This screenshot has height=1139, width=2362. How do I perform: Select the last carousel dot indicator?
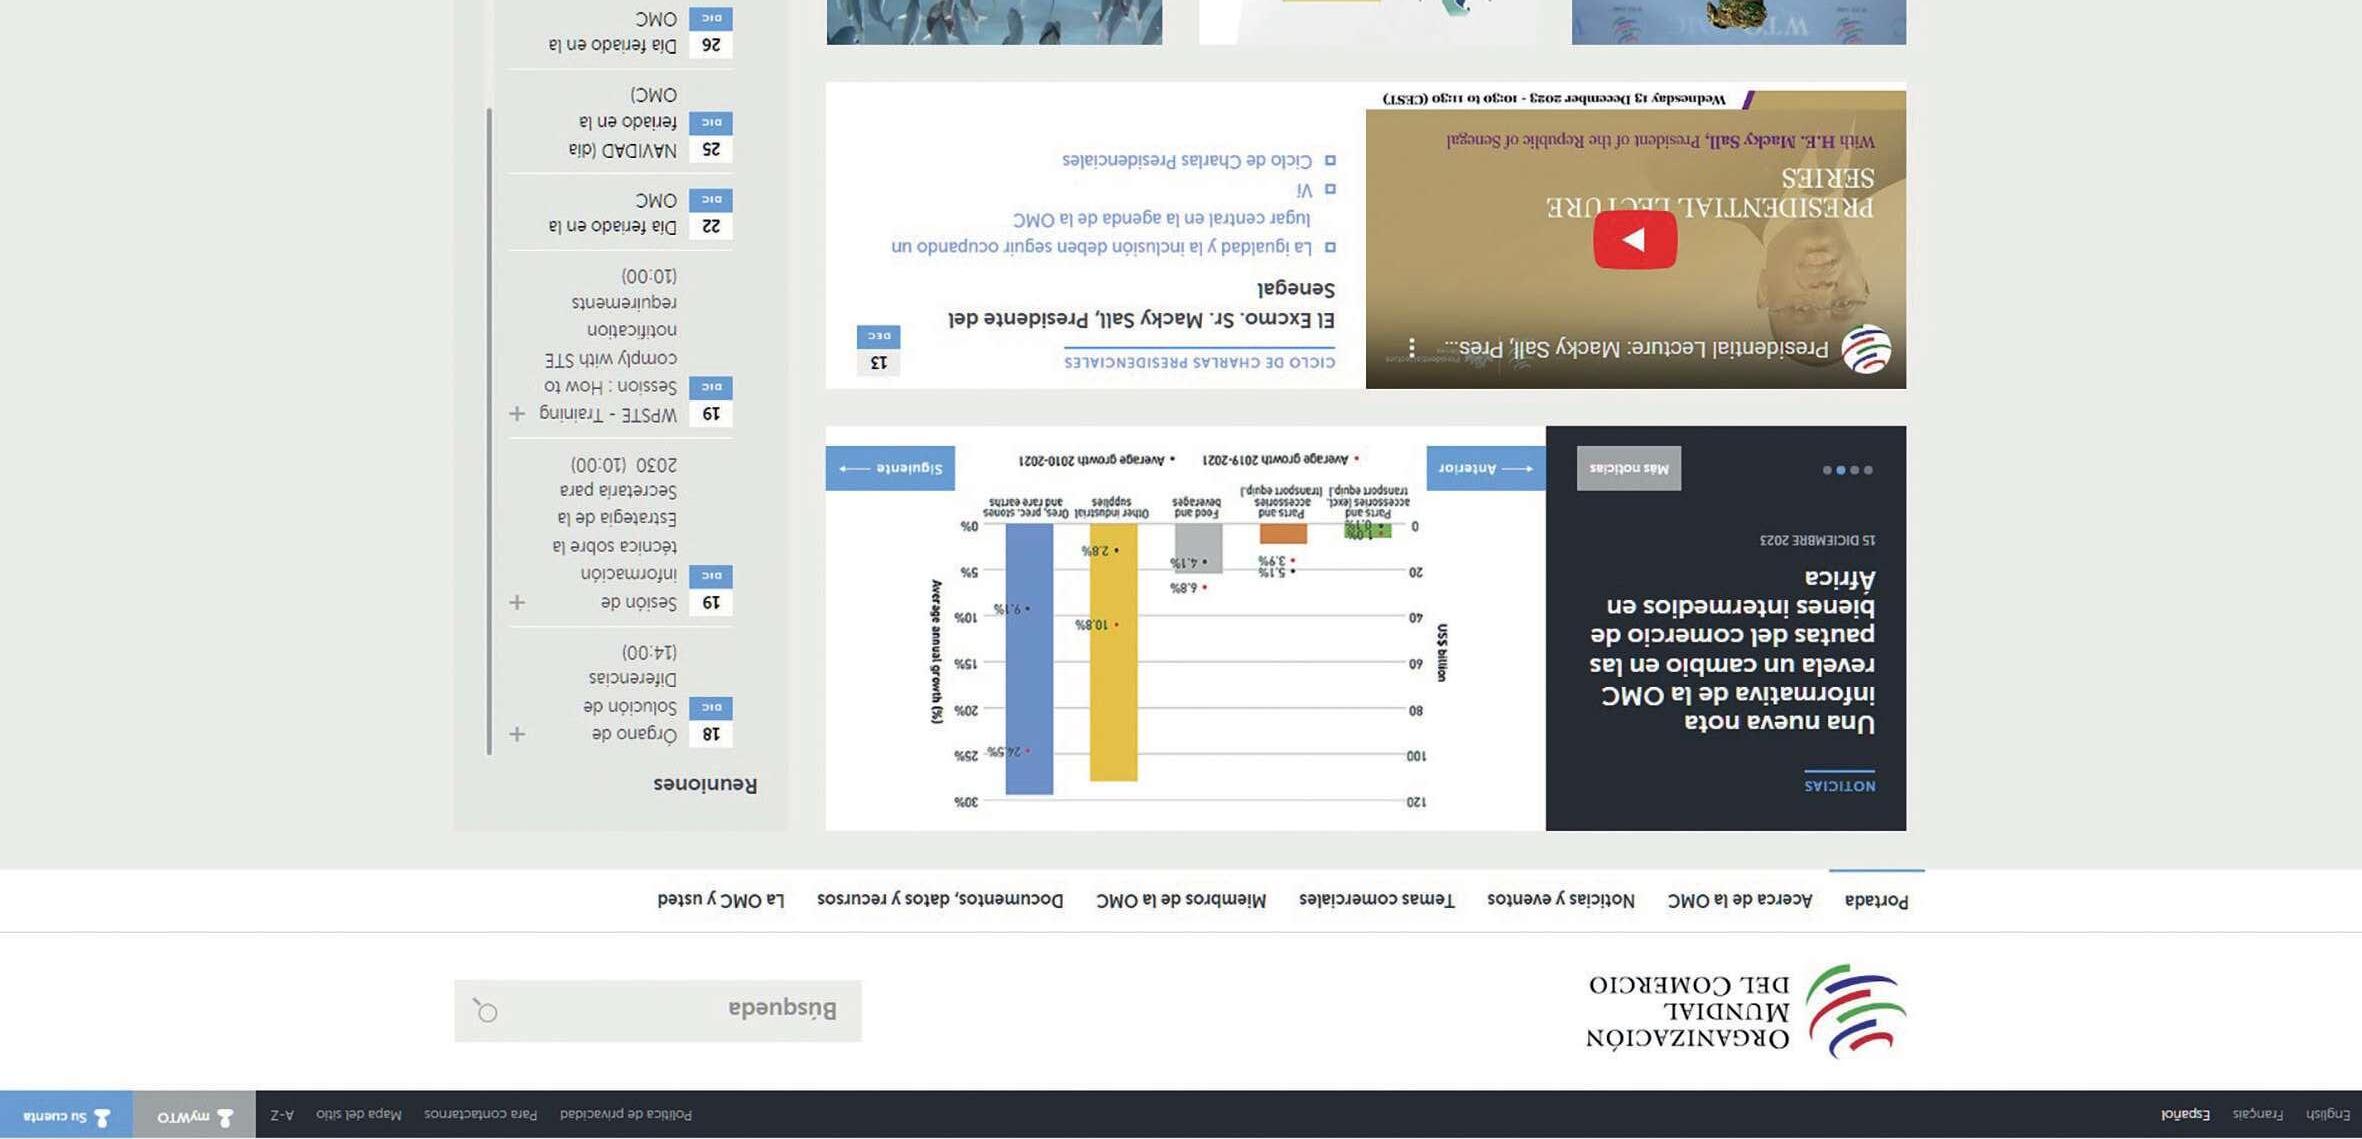pos(1827,470)
